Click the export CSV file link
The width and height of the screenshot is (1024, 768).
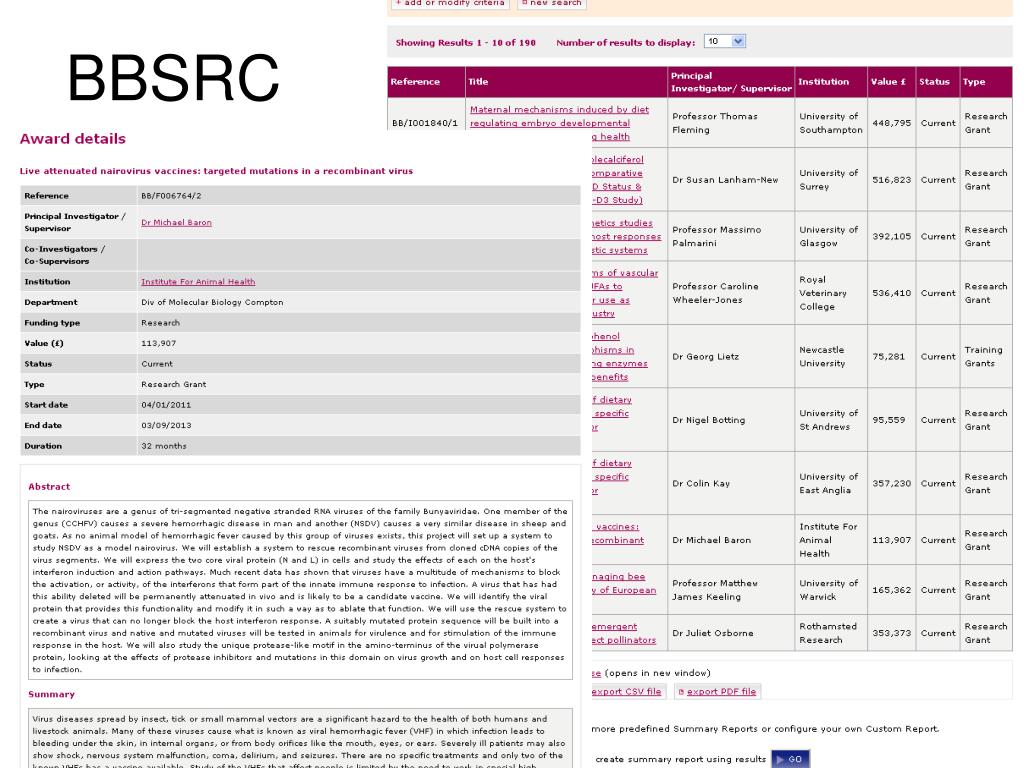point(626,692)
